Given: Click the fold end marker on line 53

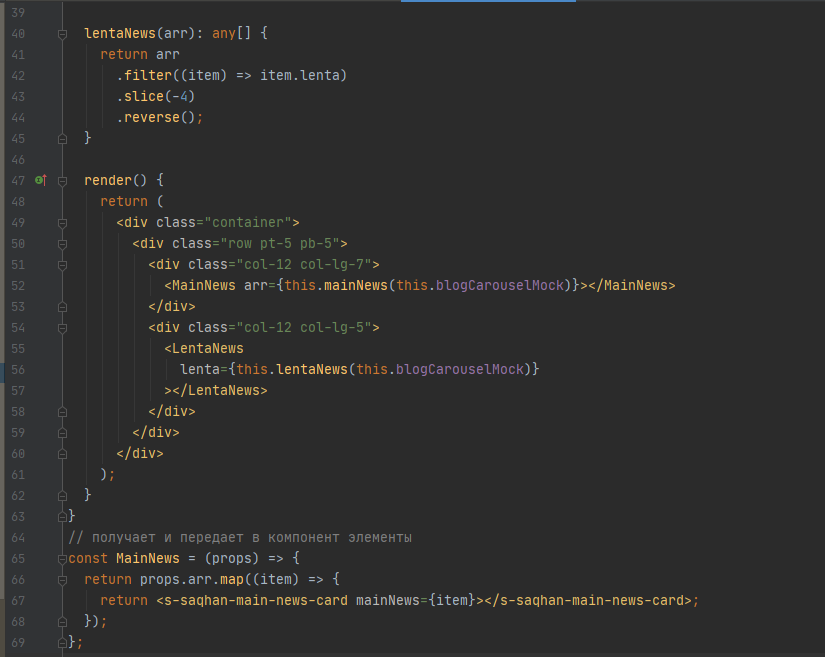Looking at the screenshot, I should [x=62, y=307].
